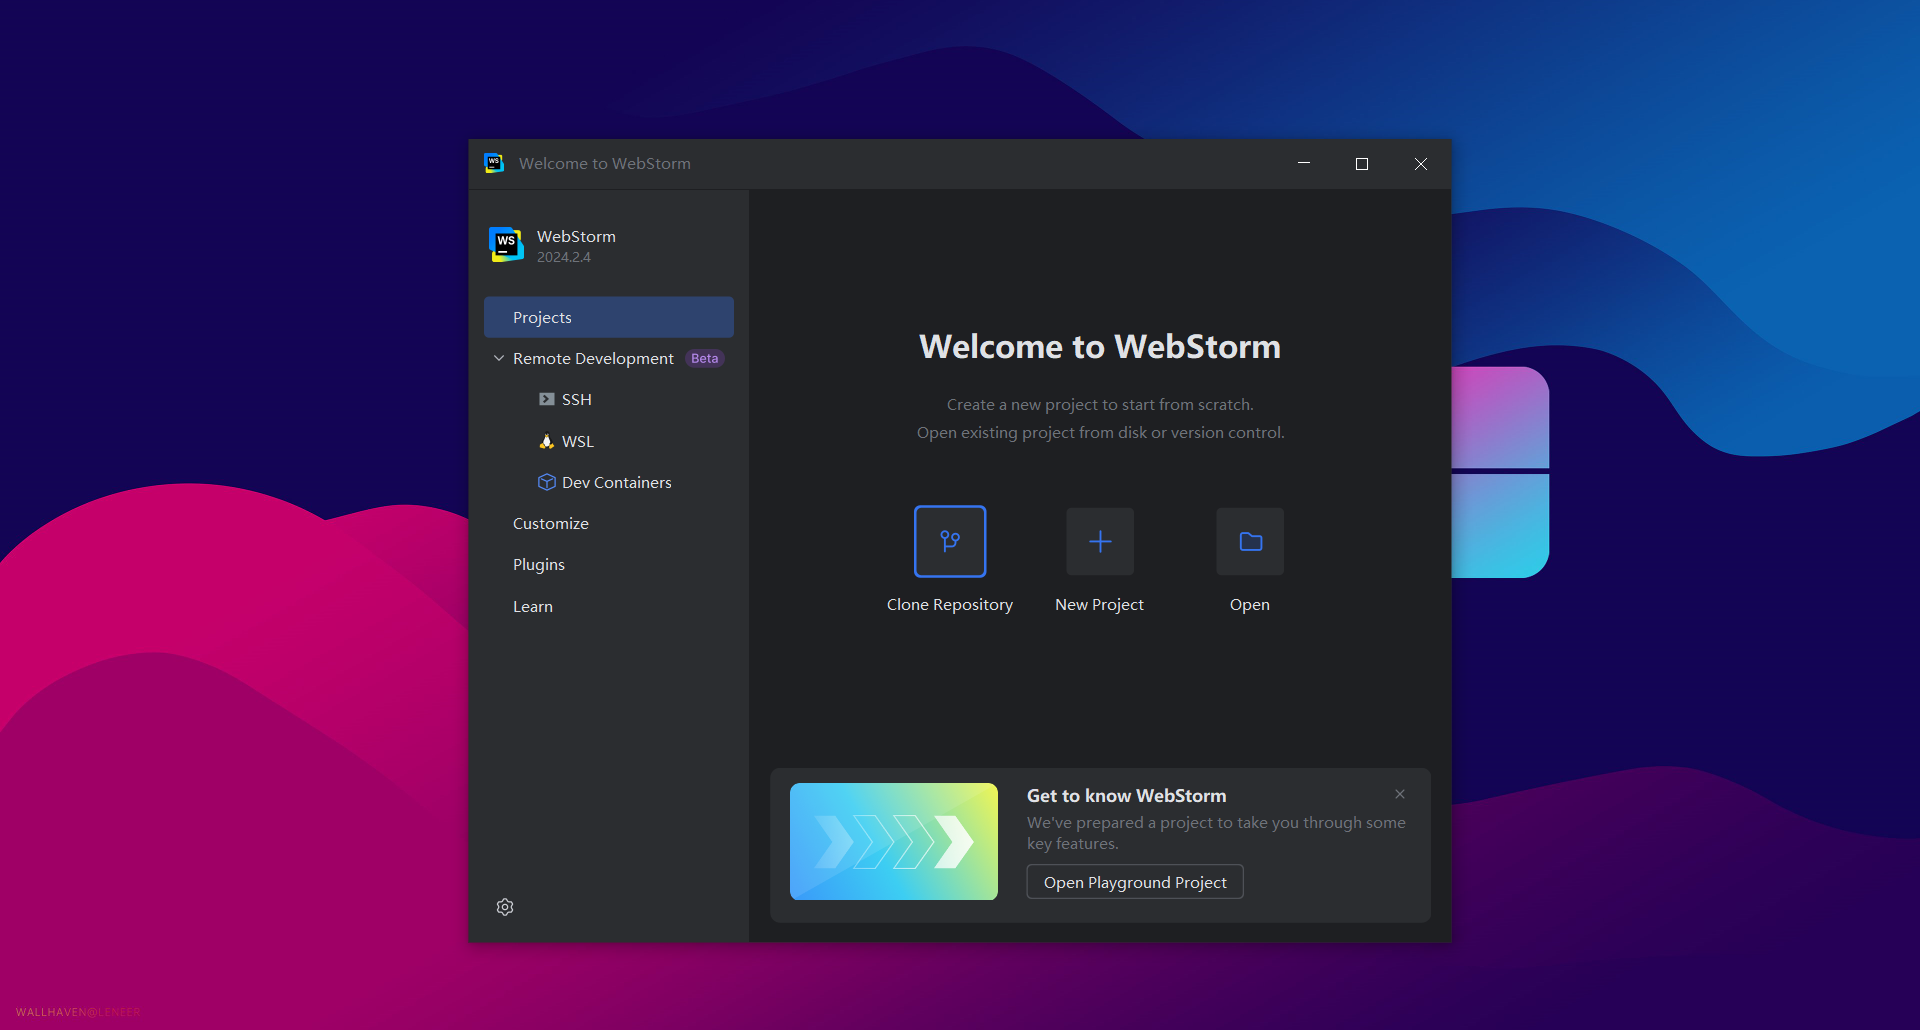Viewport: 1920px width, 1030px height.
Task: Click the playground banner arrows thumbnail
Action: click(894, 841)
